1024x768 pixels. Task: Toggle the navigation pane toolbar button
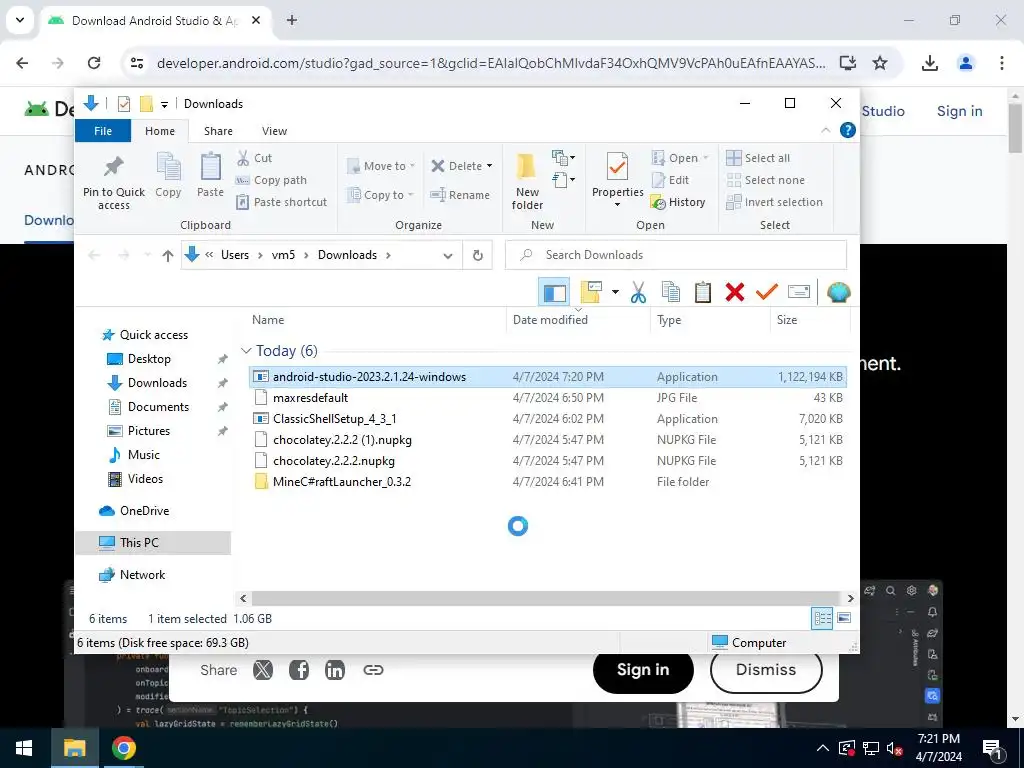554,293
